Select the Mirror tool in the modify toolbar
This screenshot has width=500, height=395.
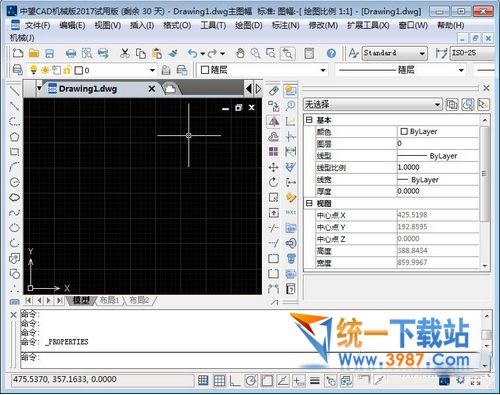[274, 121]
